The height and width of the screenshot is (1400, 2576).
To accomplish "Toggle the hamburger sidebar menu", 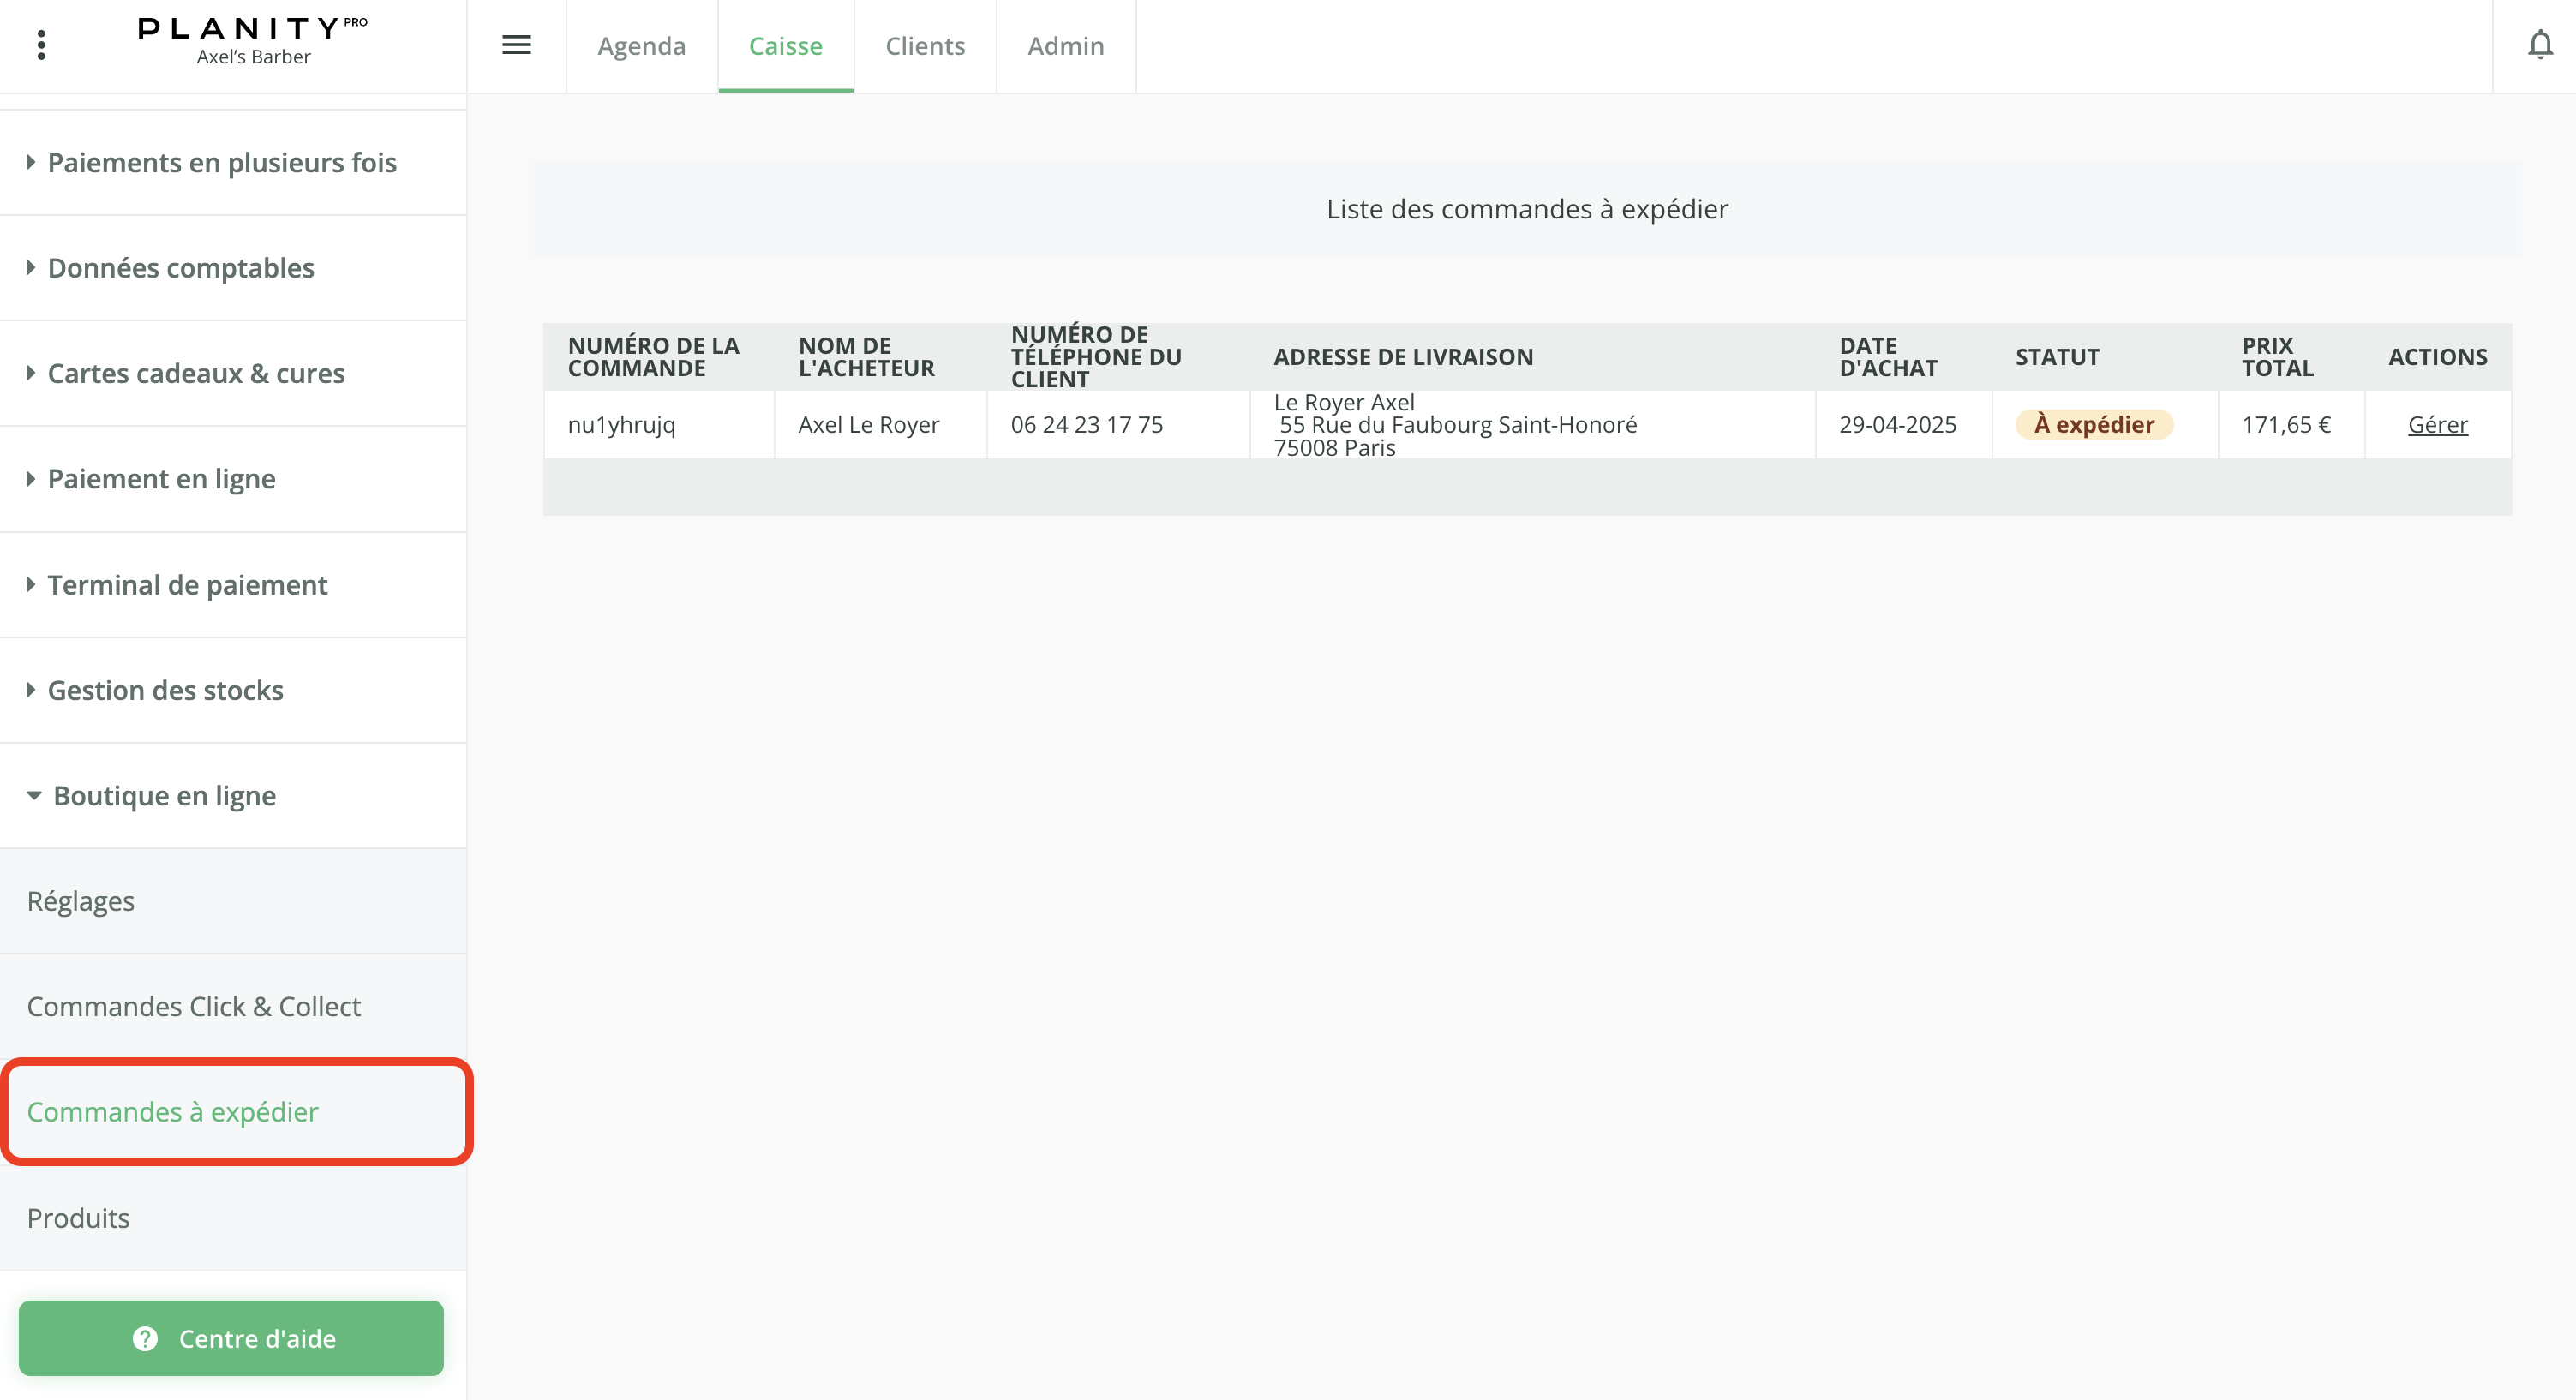I will click(516, 45).
